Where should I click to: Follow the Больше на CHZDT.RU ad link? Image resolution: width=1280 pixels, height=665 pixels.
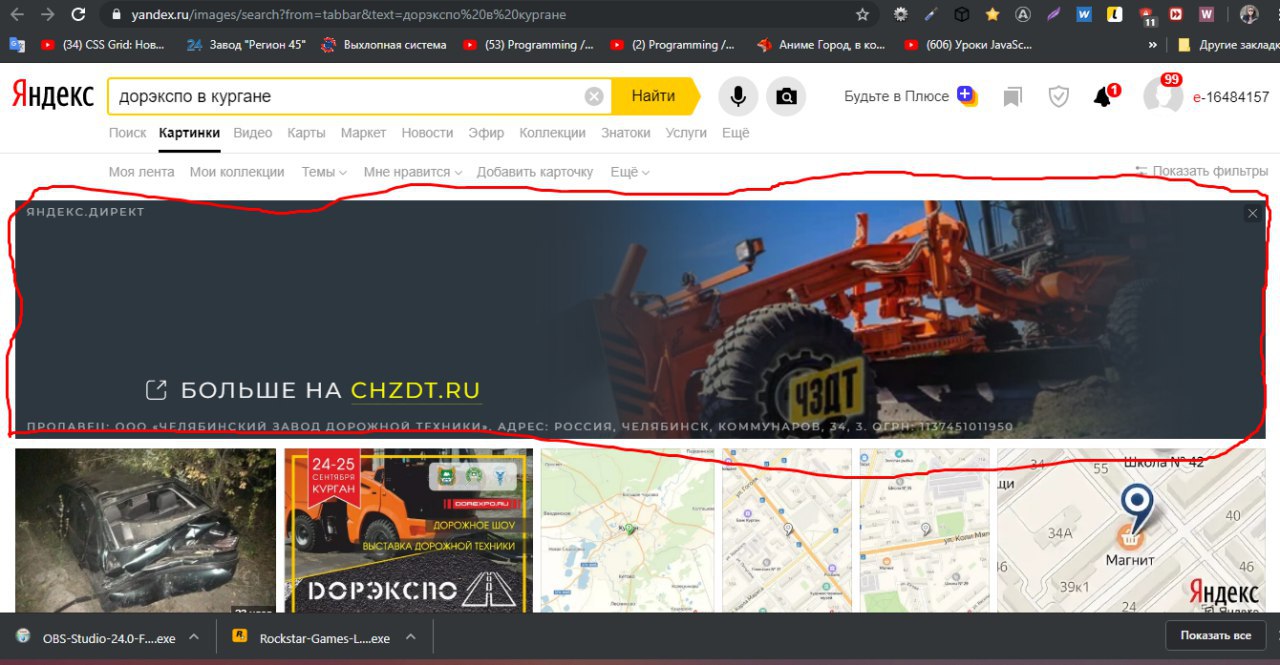pyautogui.click(x=313, y=390)
